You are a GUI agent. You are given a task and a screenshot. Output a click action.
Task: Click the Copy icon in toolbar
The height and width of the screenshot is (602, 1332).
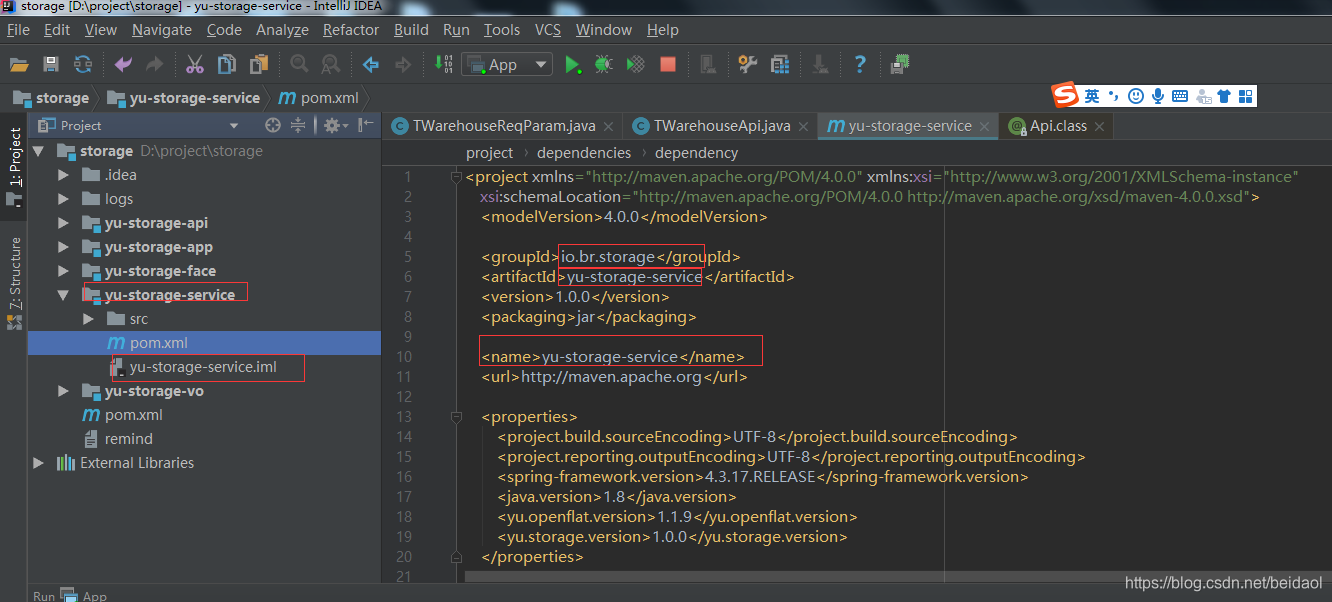(x=227, y=65)
